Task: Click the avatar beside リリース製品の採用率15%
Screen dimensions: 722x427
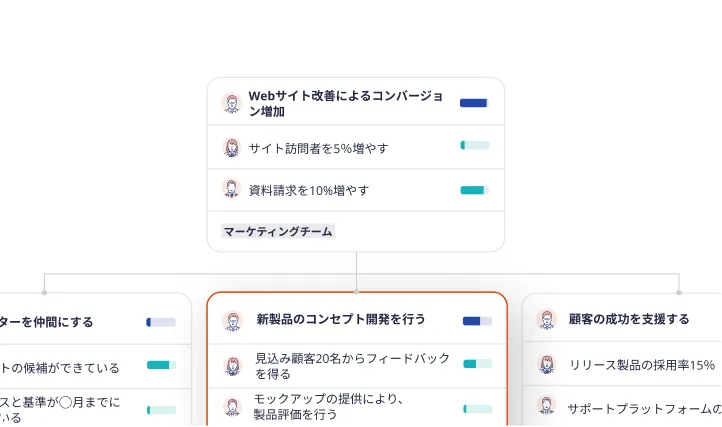Action: click(547, 364)
